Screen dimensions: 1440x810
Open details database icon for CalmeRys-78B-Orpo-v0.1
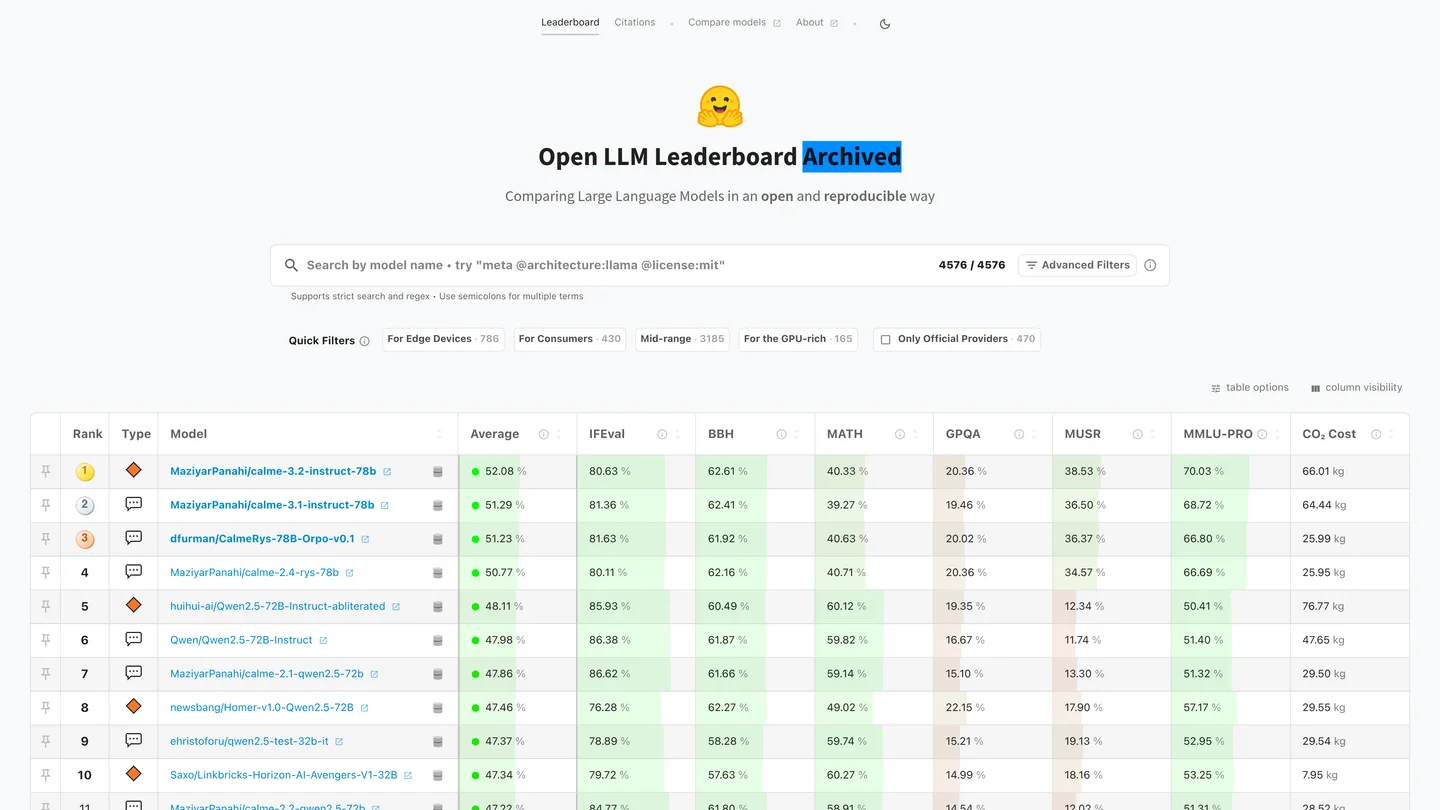point(437,539)
